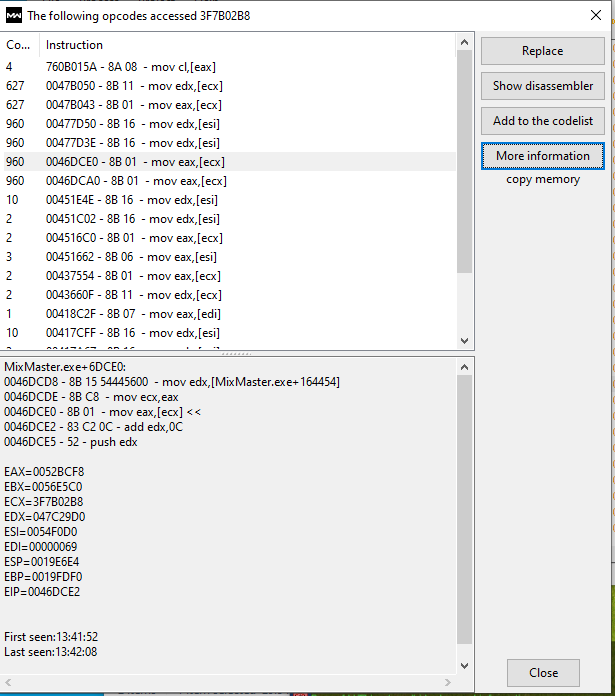Click the Replace button
Screen dimensions: 615x696
pyautogui.click(x=542, y=51)
